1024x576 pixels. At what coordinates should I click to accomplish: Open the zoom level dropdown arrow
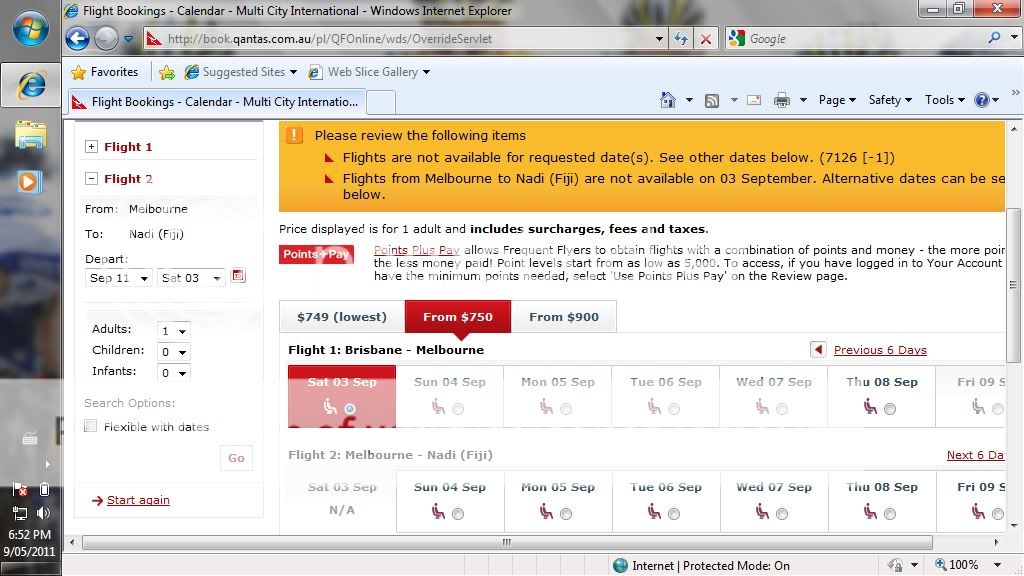click(x=997, y=565)
